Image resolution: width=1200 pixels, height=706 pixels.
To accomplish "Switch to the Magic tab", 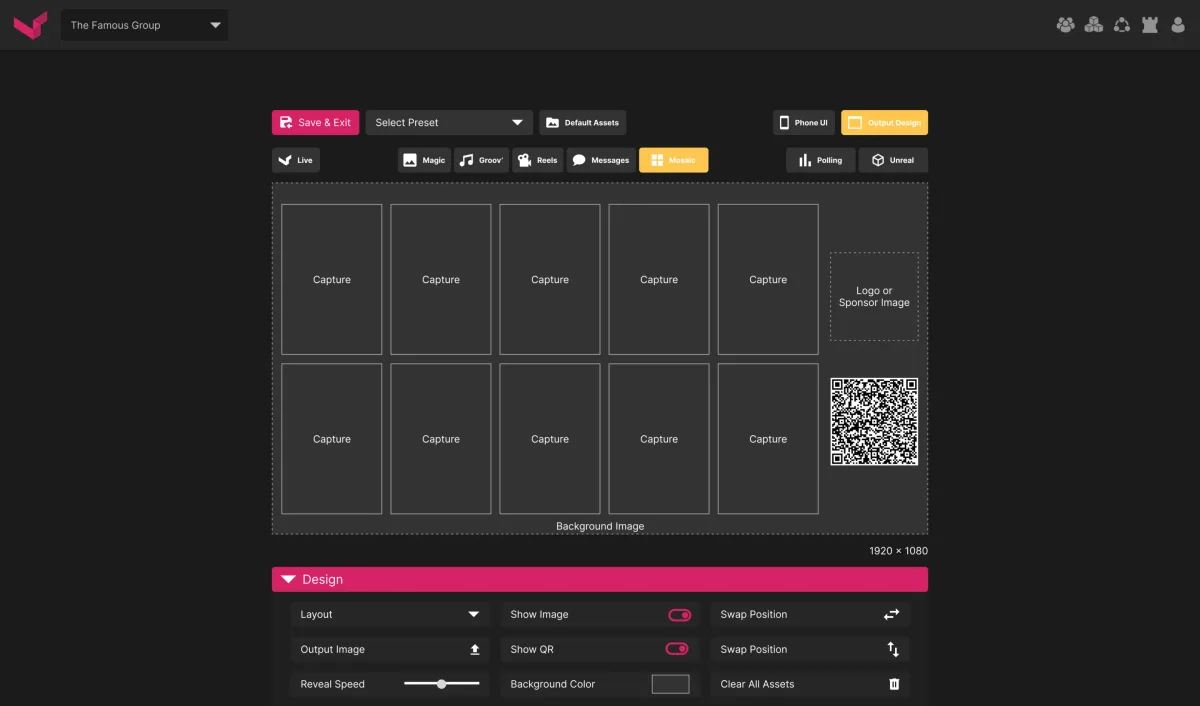I will point(424,160).
